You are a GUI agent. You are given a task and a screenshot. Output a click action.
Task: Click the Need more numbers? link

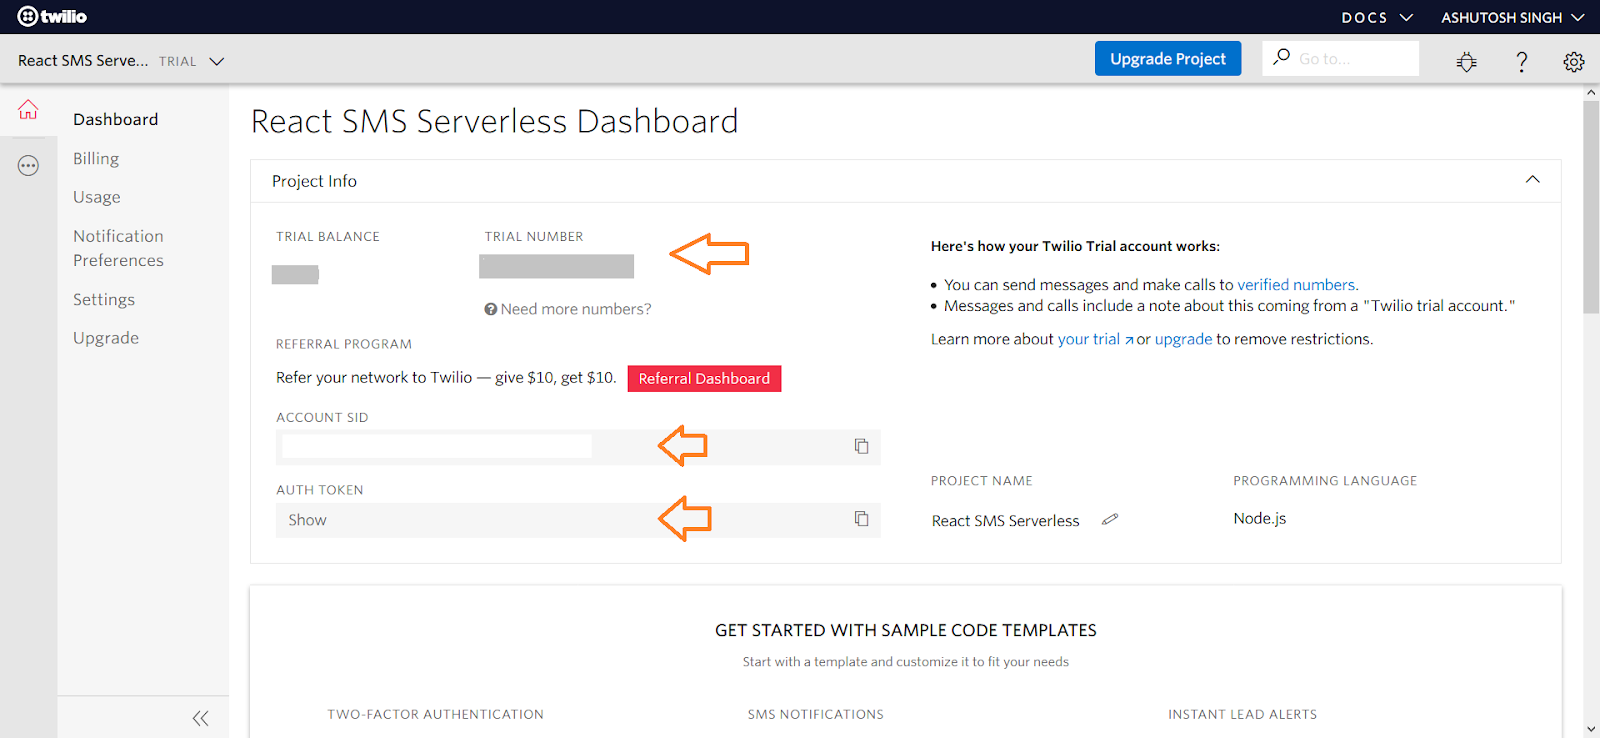(x=576, y=309)
